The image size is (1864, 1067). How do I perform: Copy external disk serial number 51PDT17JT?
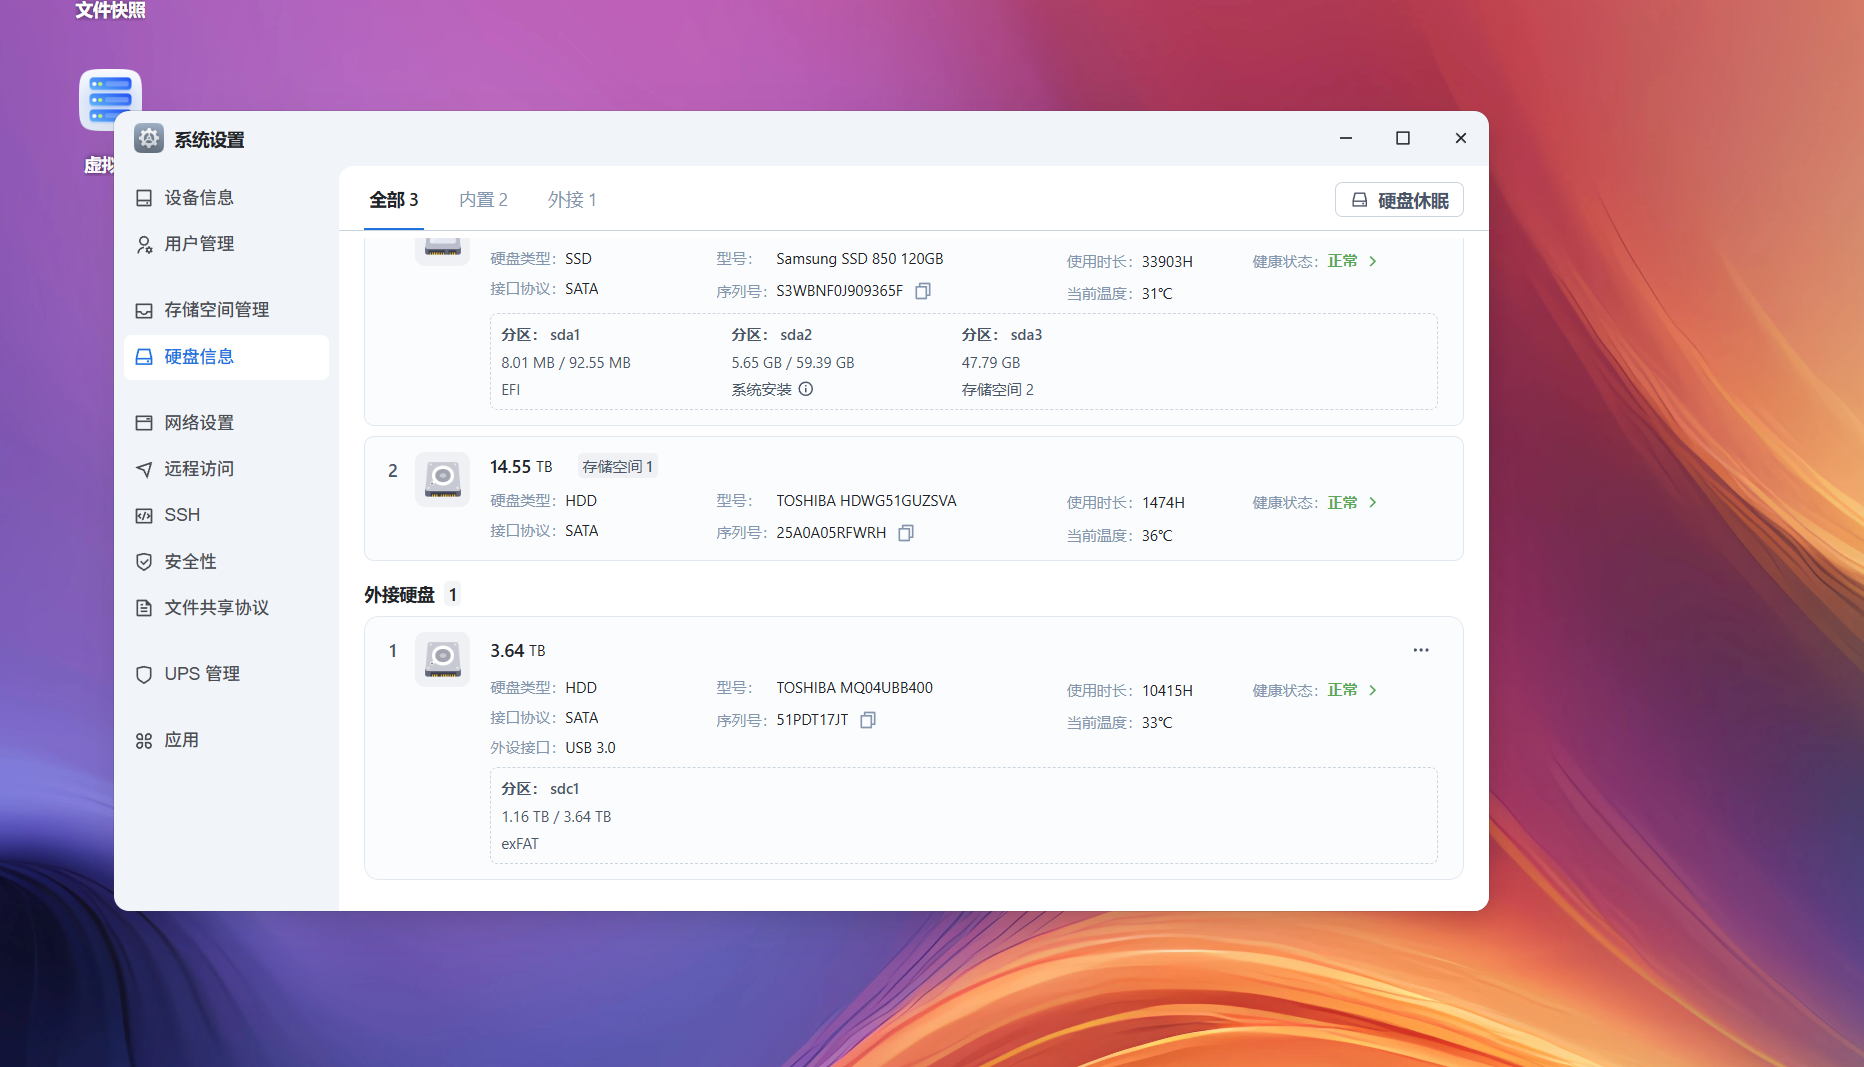868,720
